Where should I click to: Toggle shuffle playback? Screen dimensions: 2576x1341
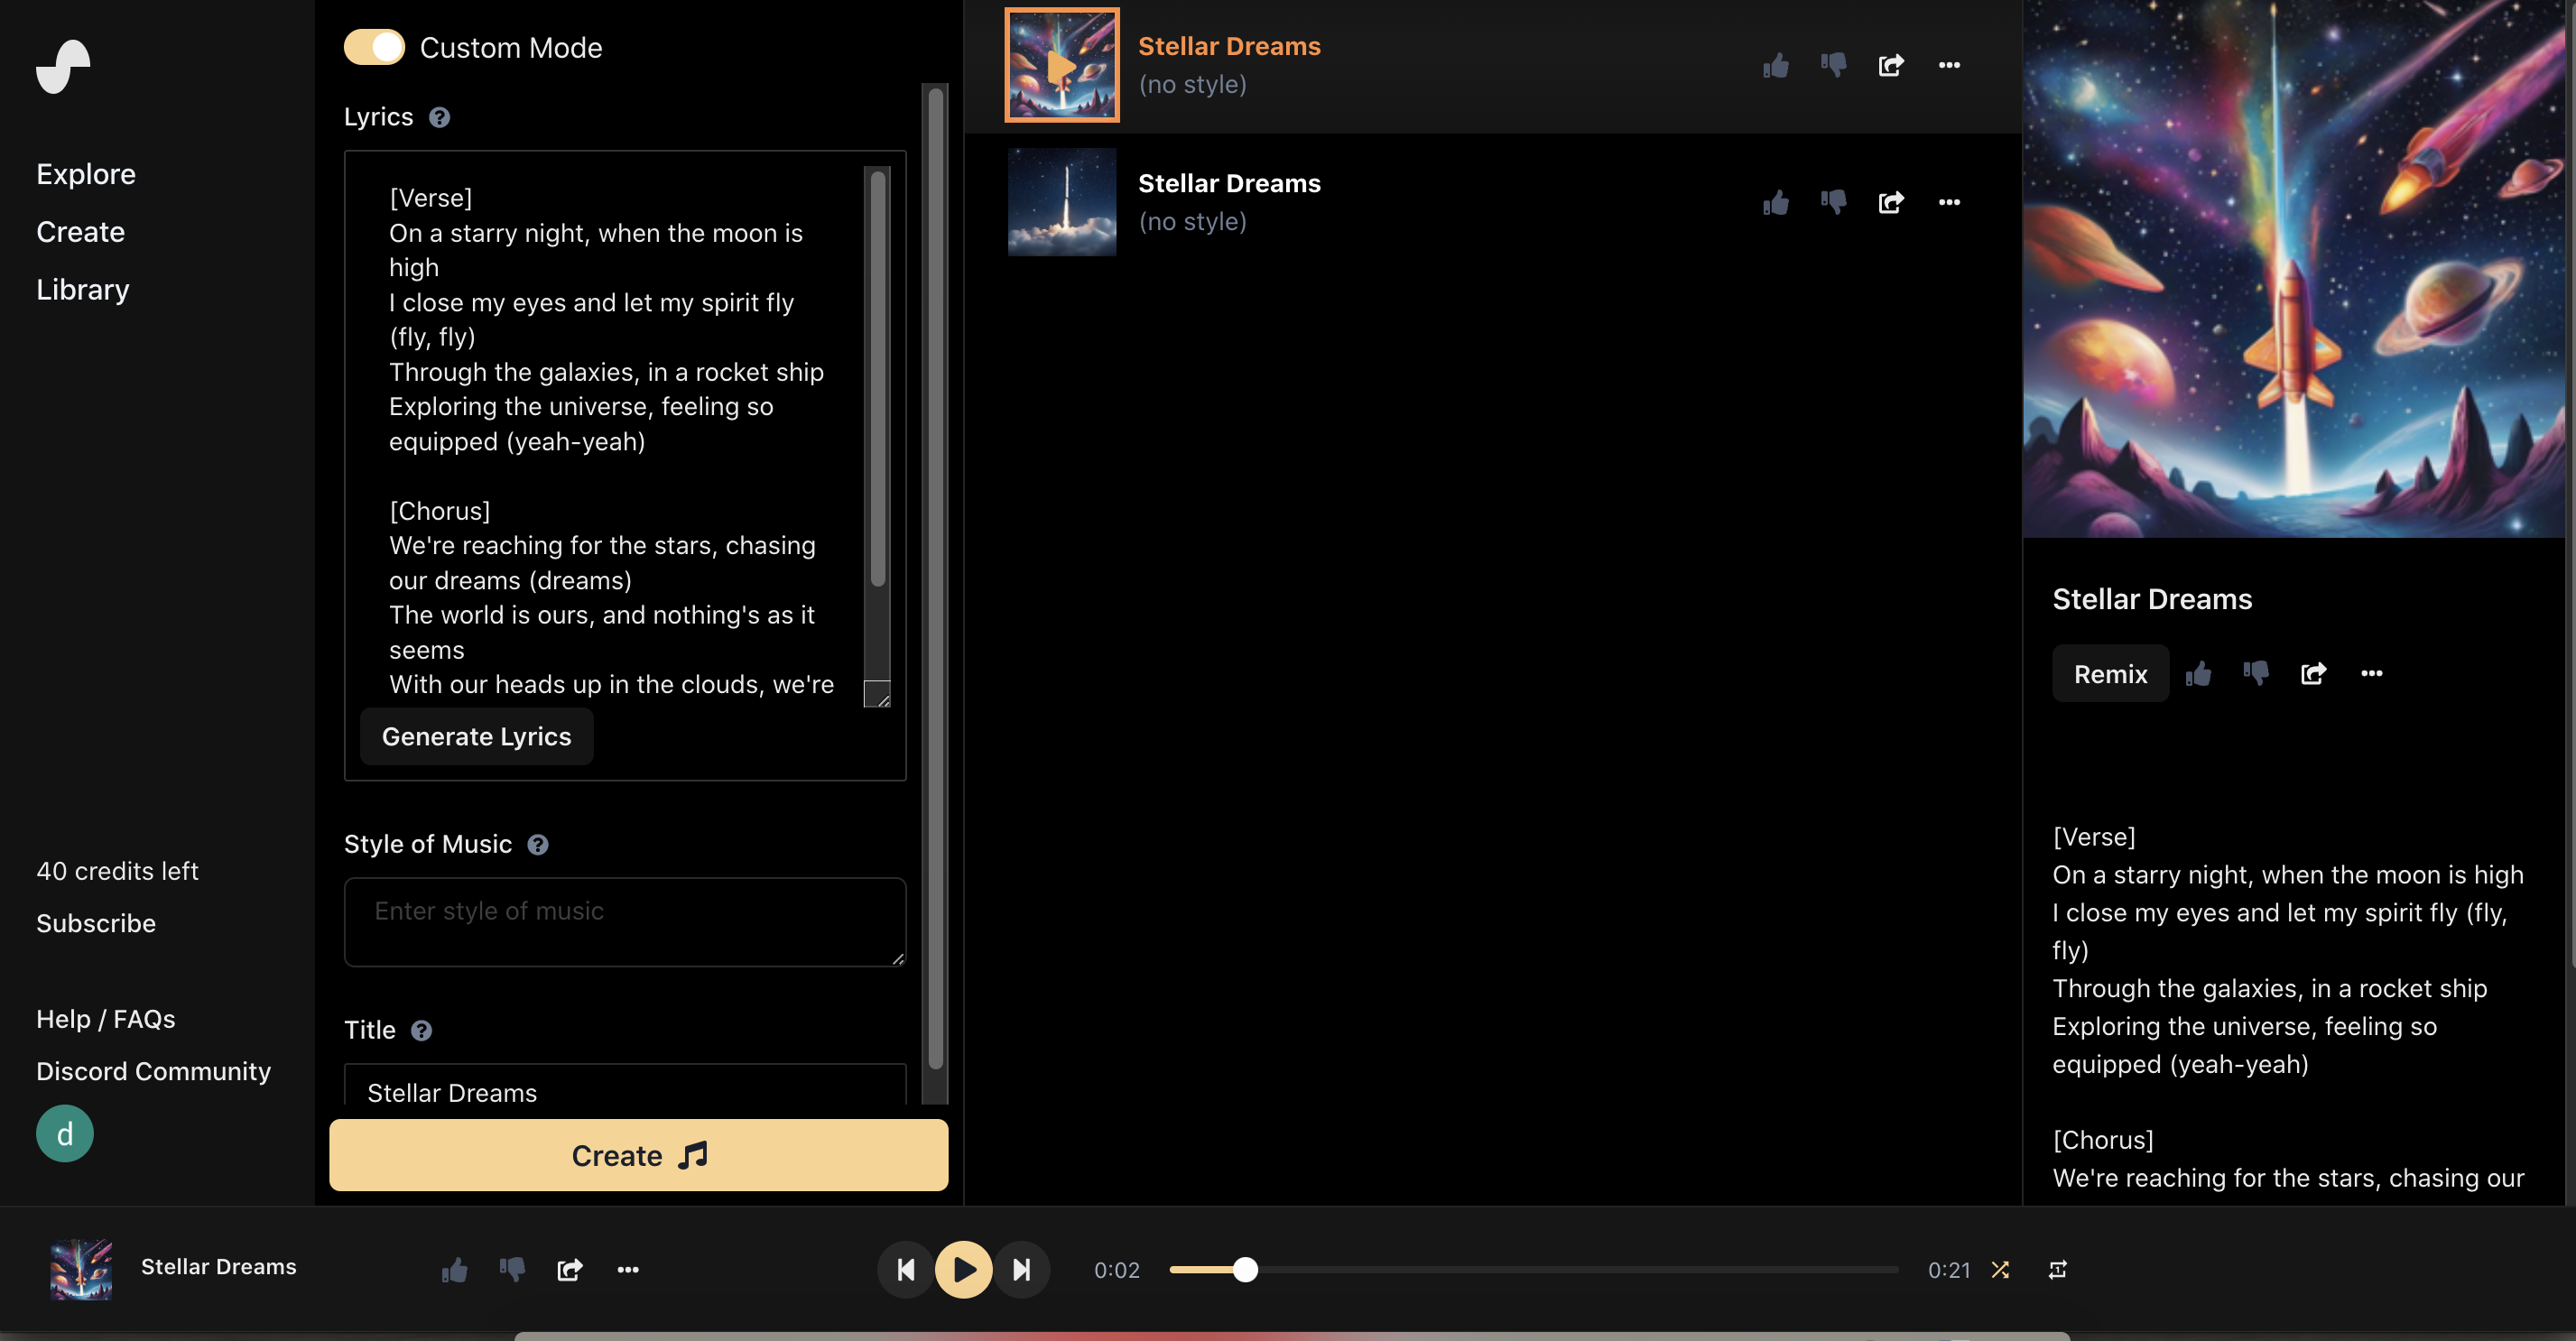(2000, 1270)
